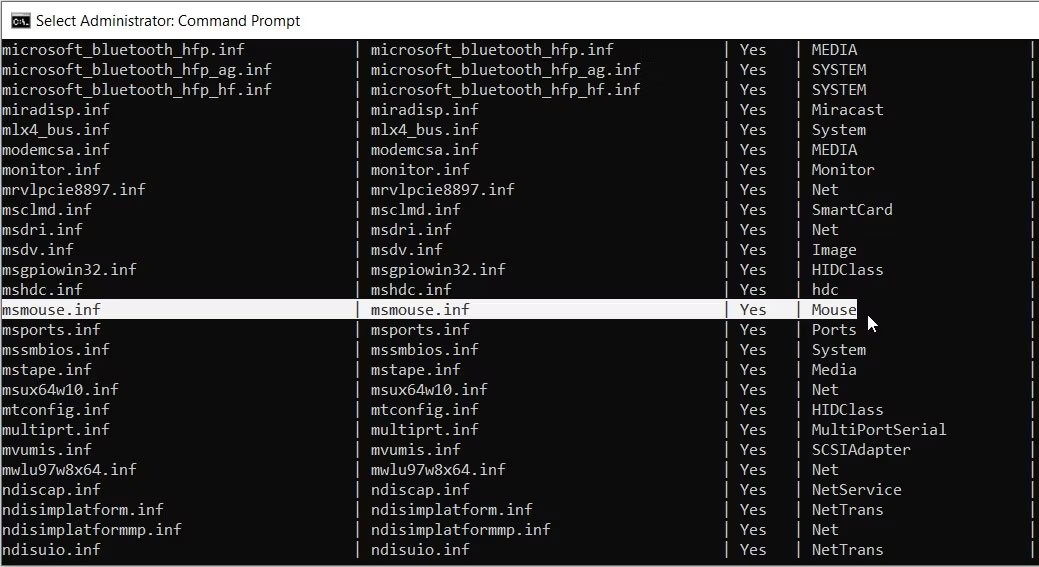
Task: Click the SmartCard class name text
Action: click(852, 210)
